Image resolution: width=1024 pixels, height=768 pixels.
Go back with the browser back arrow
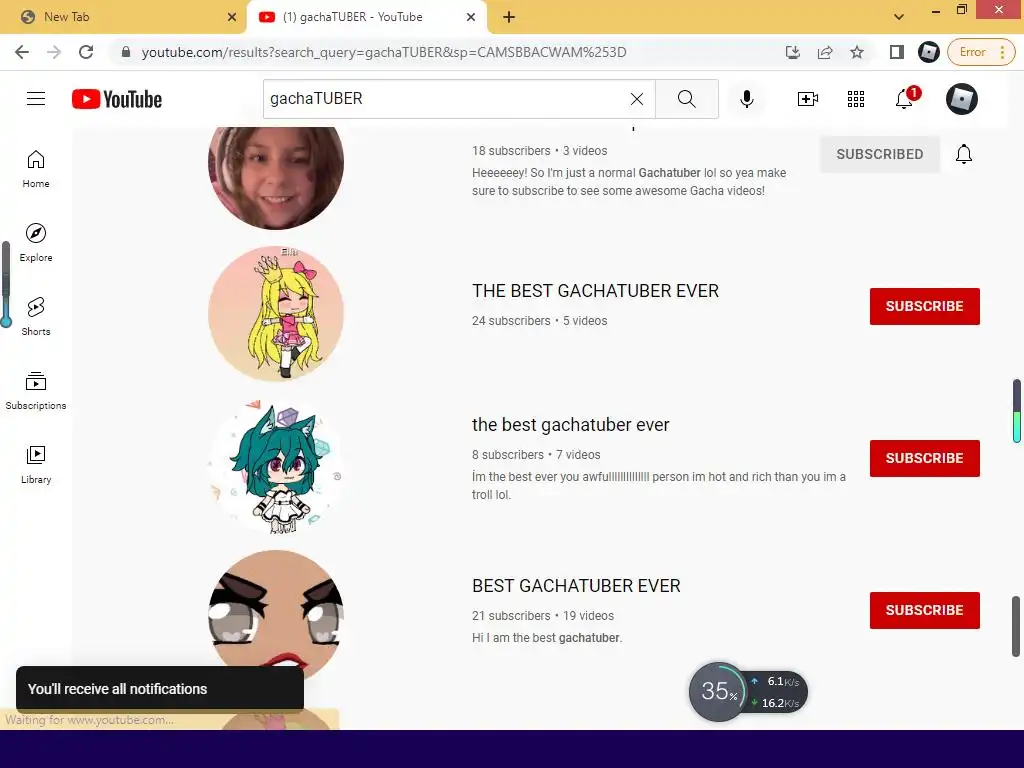pyautogui.click(x=22, y=52)
